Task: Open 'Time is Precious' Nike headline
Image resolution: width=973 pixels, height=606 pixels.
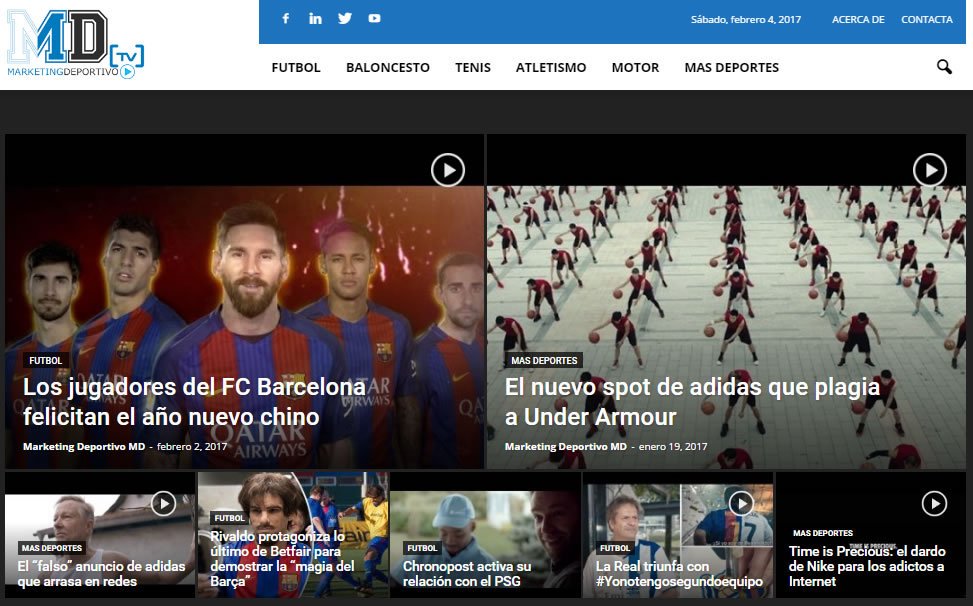Action: tap(867, 566)
